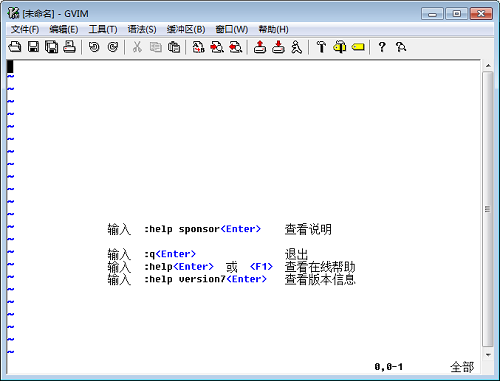
Task: Click the Undo toolbar icon
Action: coord(94,47)
